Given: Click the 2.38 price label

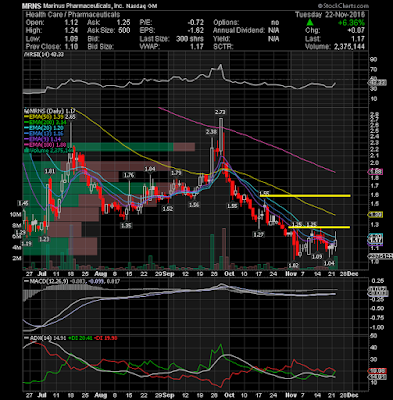Looking at the screenshot, I should click(x=211, y=132).
